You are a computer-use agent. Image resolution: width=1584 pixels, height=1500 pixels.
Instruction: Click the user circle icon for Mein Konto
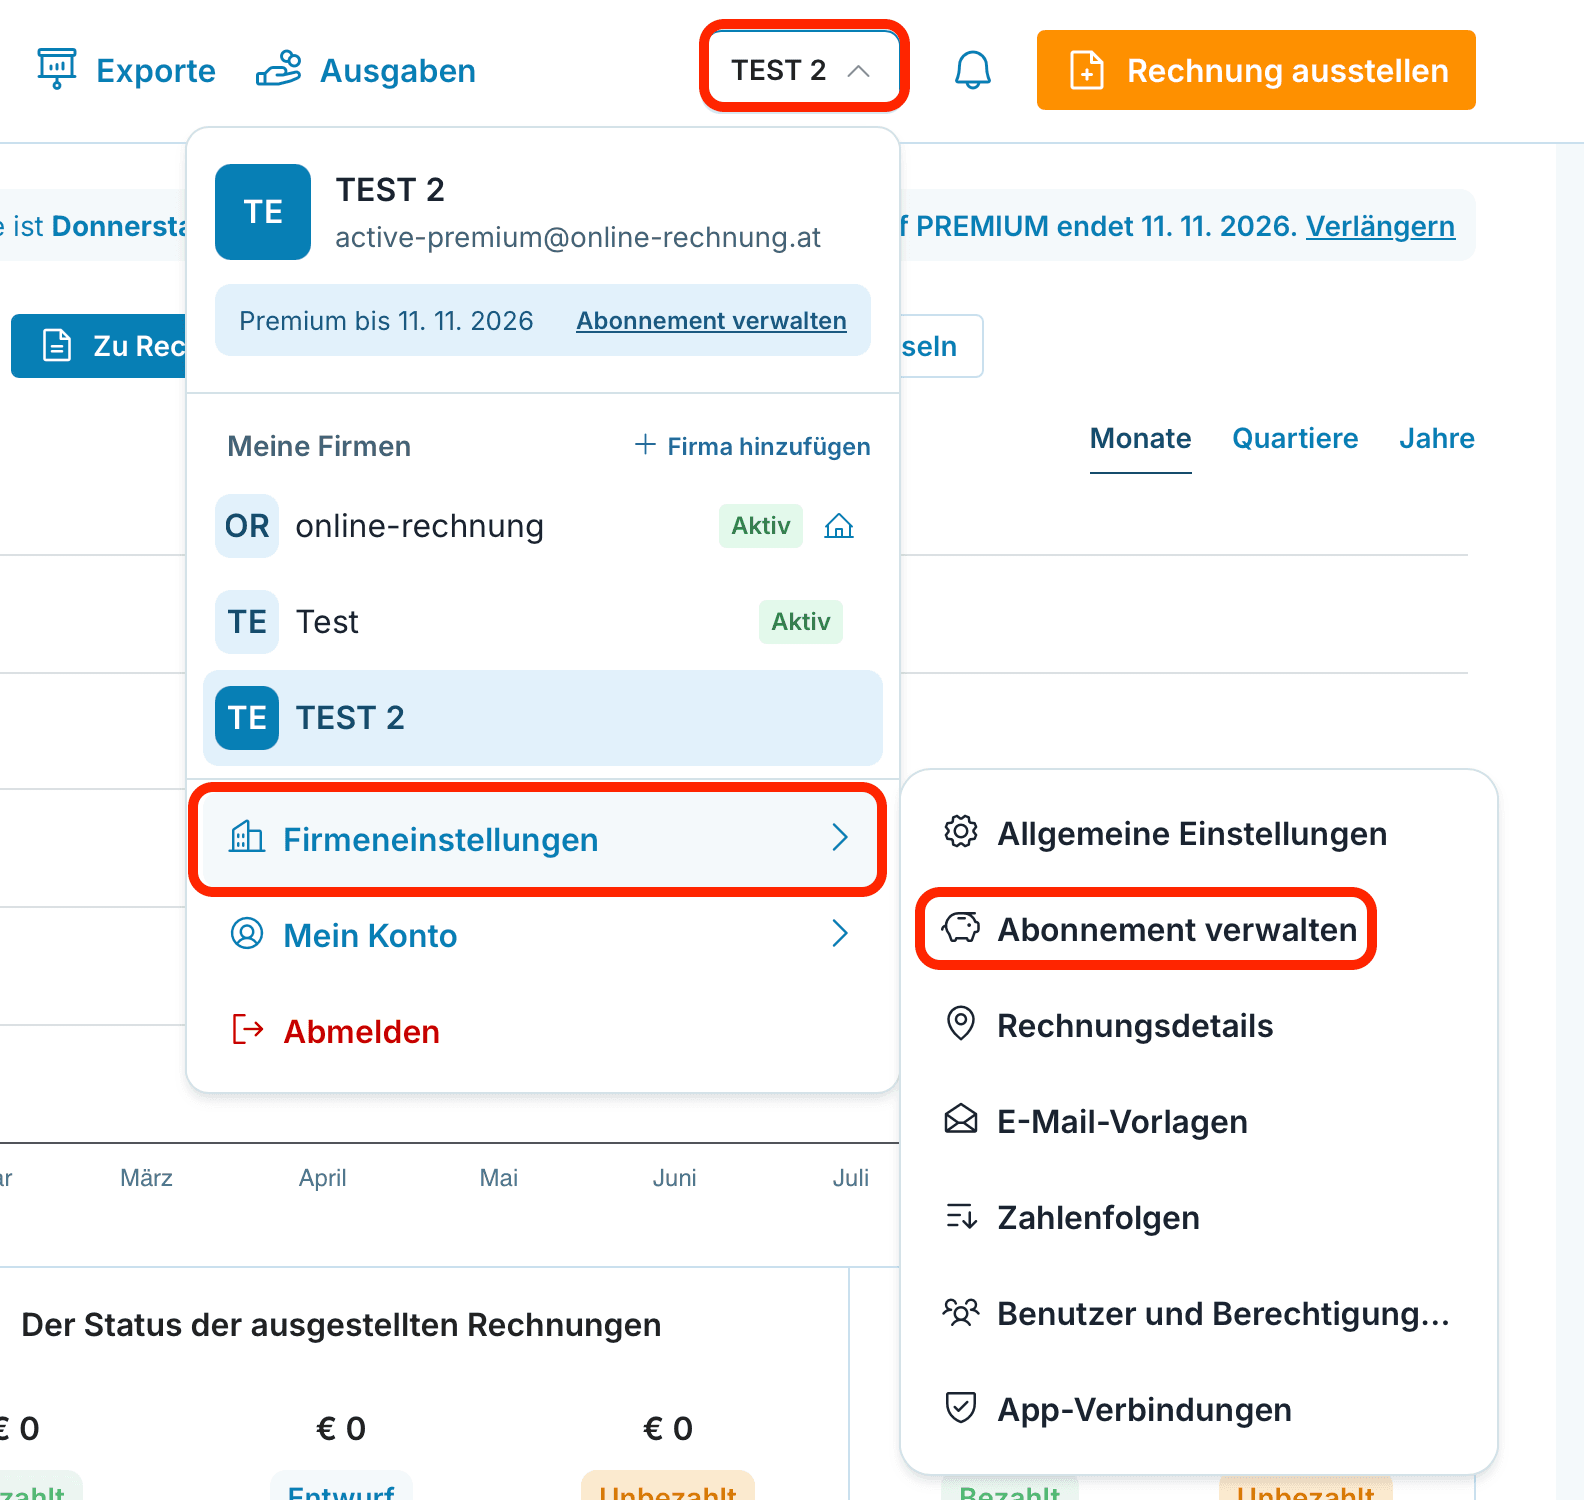247,933
